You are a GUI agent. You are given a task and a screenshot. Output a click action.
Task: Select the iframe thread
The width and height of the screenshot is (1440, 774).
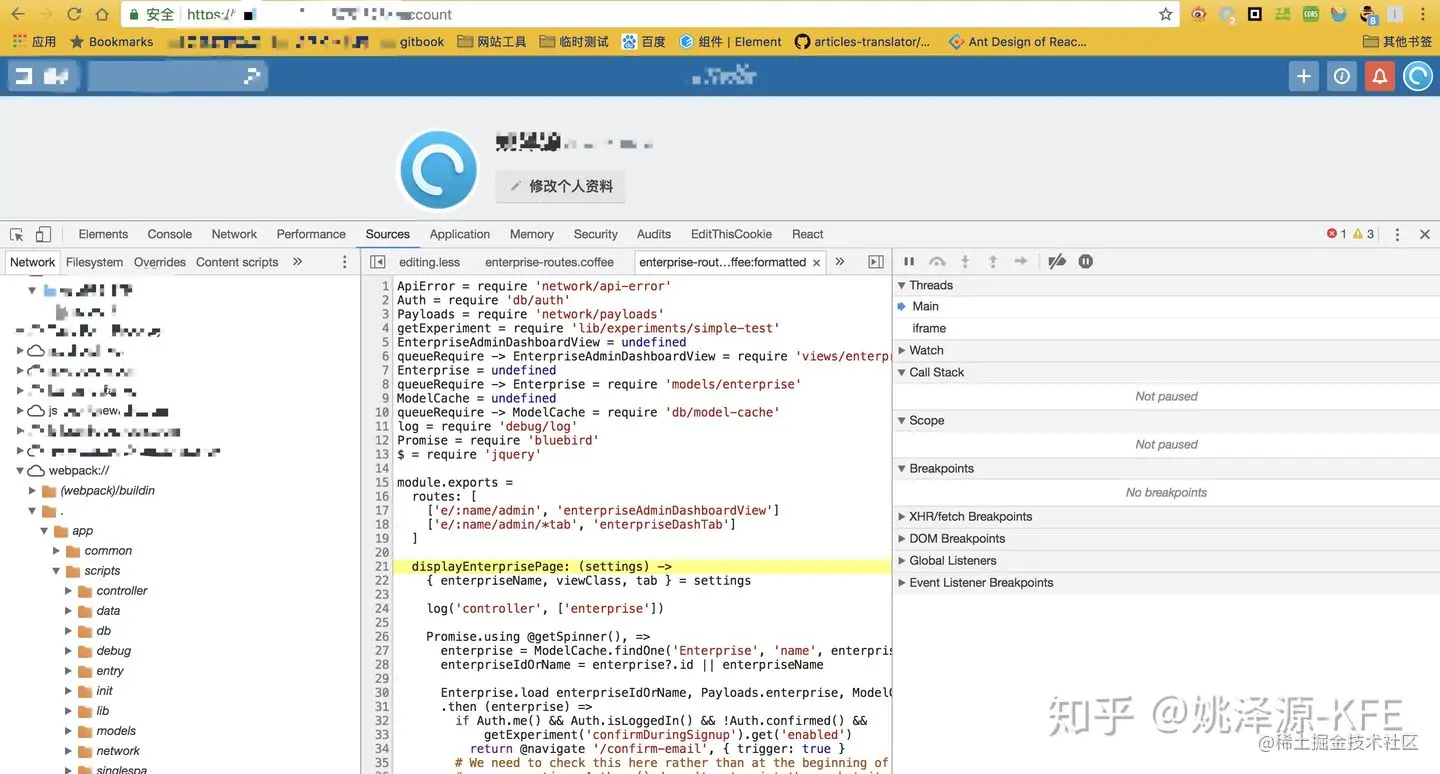point(929,329)
